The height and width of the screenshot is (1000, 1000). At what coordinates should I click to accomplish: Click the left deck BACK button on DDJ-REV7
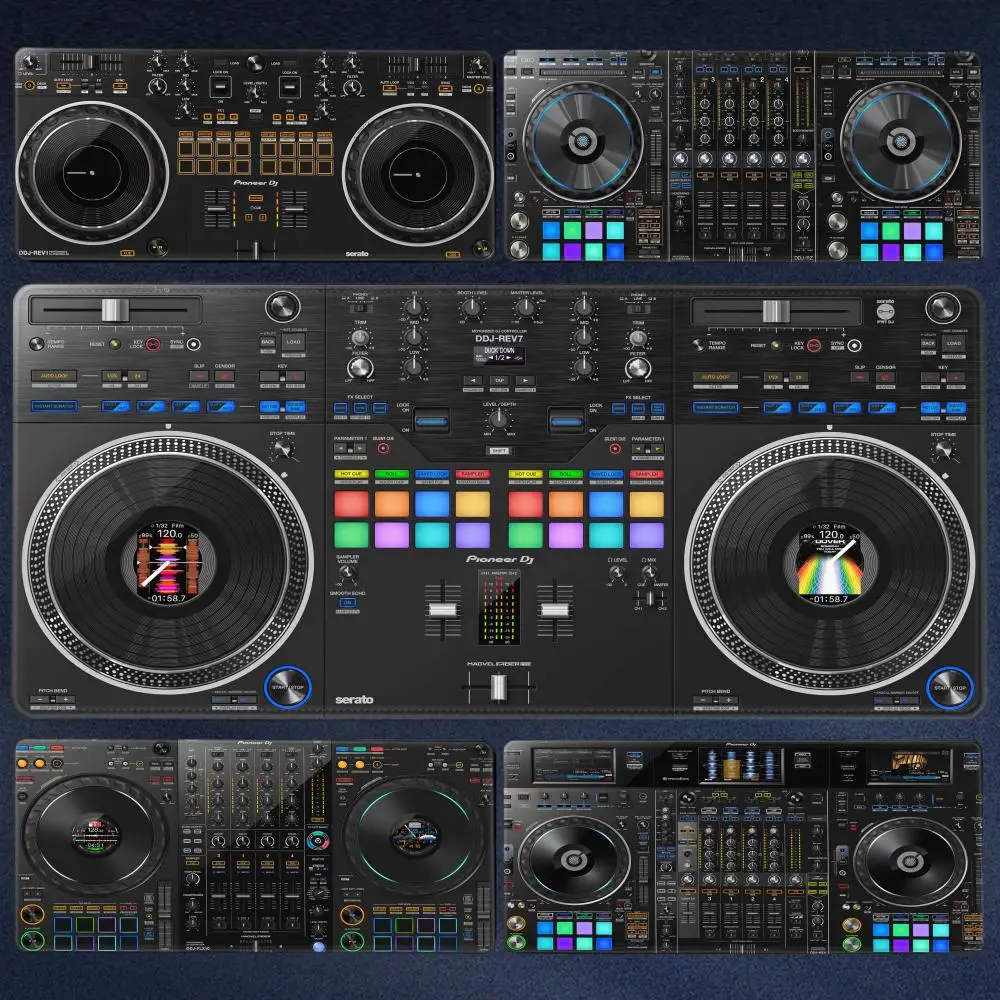[x=268, y=342]
